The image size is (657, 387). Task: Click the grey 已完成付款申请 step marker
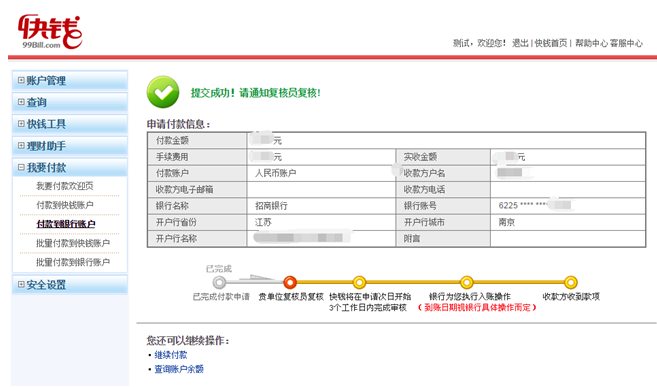(x=219, y=283)
